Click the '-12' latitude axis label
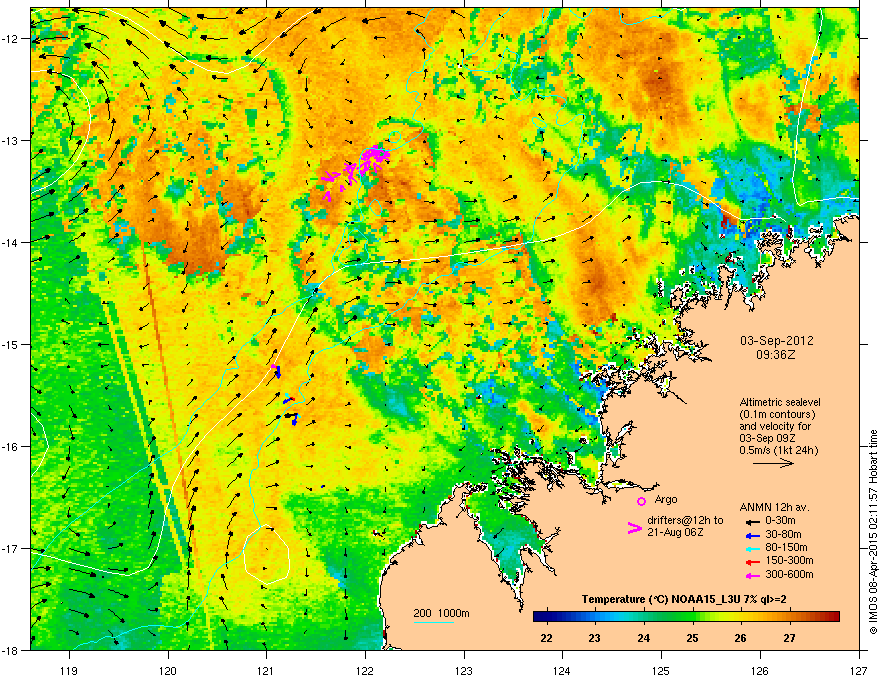 tap(10, 39)
